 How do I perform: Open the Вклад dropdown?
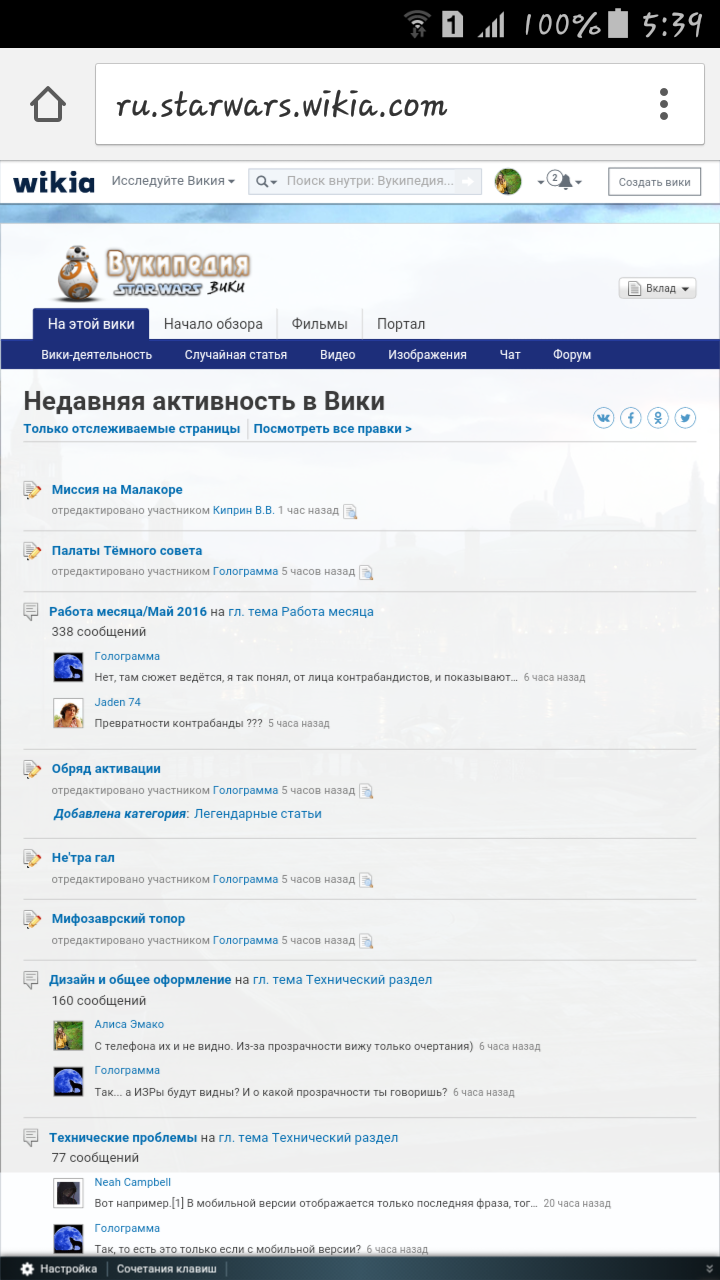(657, 289)
